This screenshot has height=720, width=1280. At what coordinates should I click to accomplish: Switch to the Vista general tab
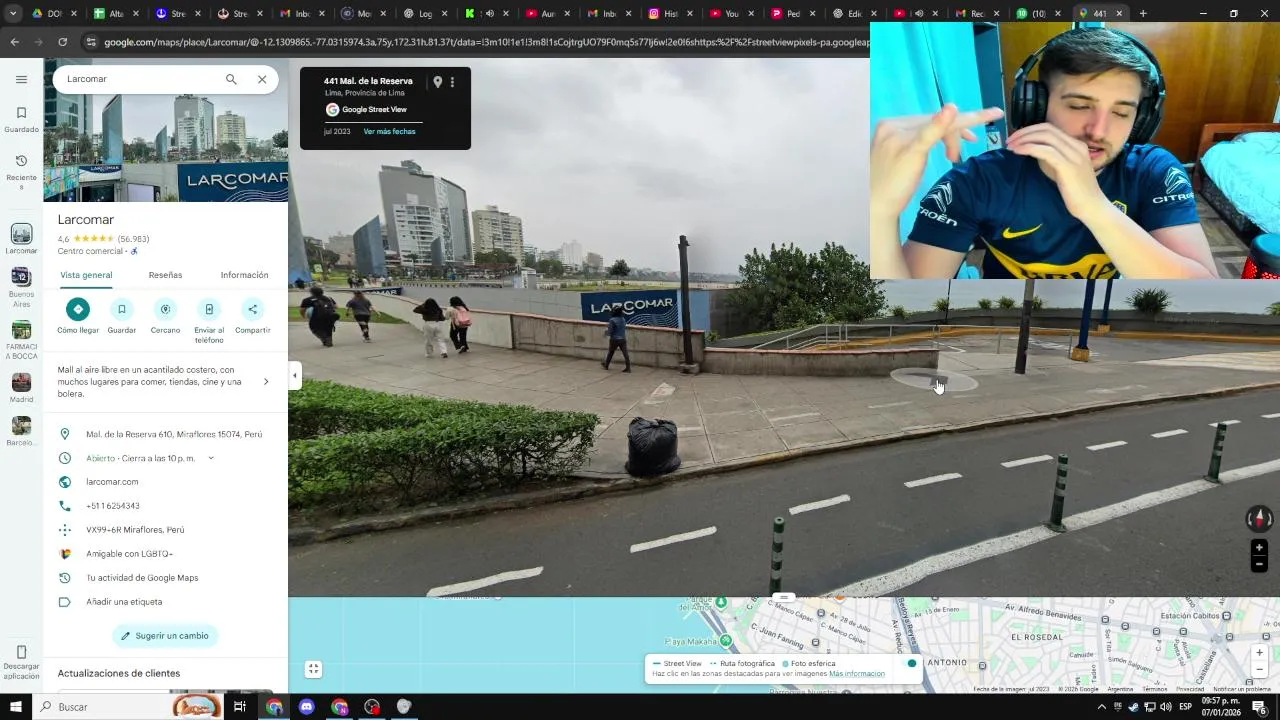(86, 275)
